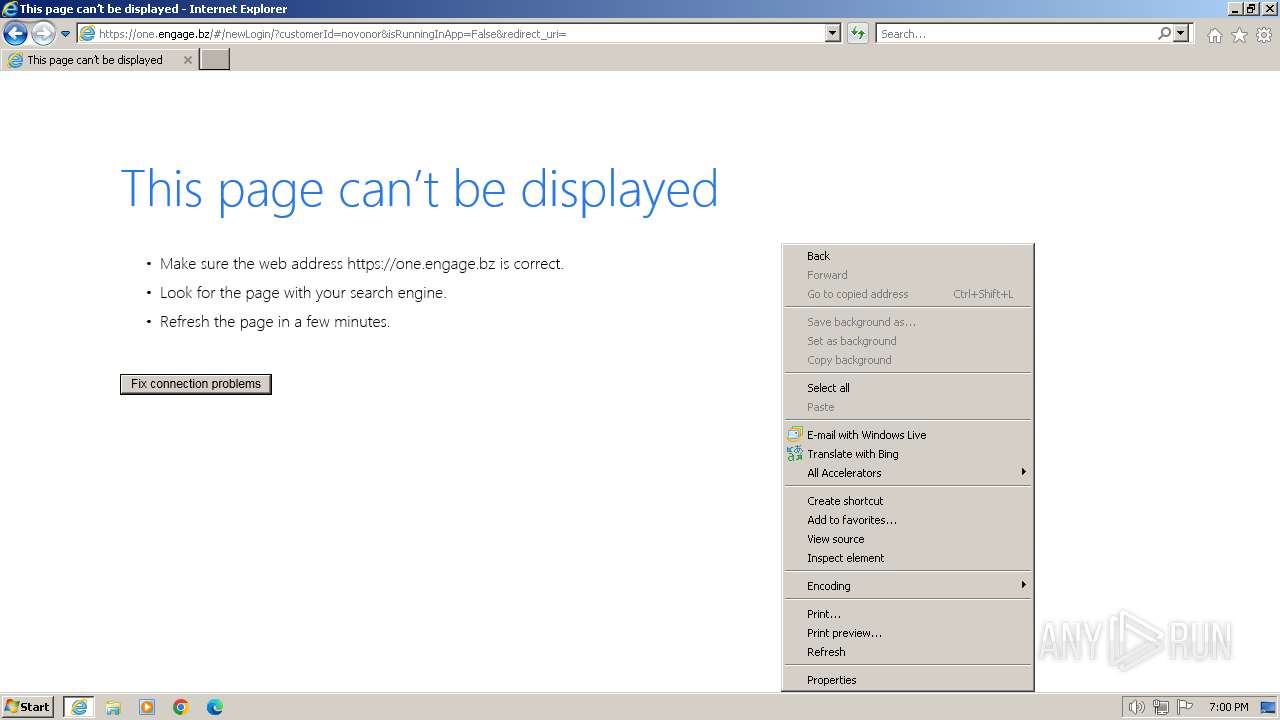Viewport: 1280px width, 720px height.
Task: Launch Microsoft Edge from taskbar
Action: (x=215, y=707)
